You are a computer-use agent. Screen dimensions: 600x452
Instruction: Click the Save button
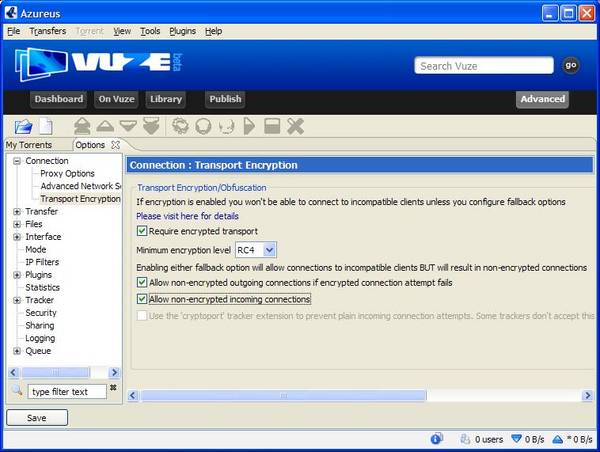pos(37,418)
